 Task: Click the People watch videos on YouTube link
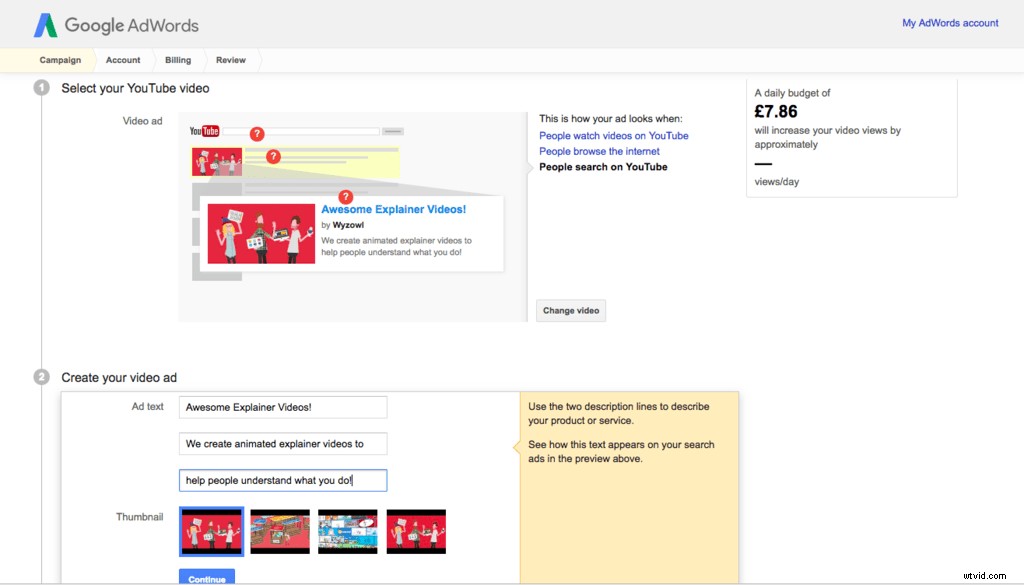click(x=613, y=135)
